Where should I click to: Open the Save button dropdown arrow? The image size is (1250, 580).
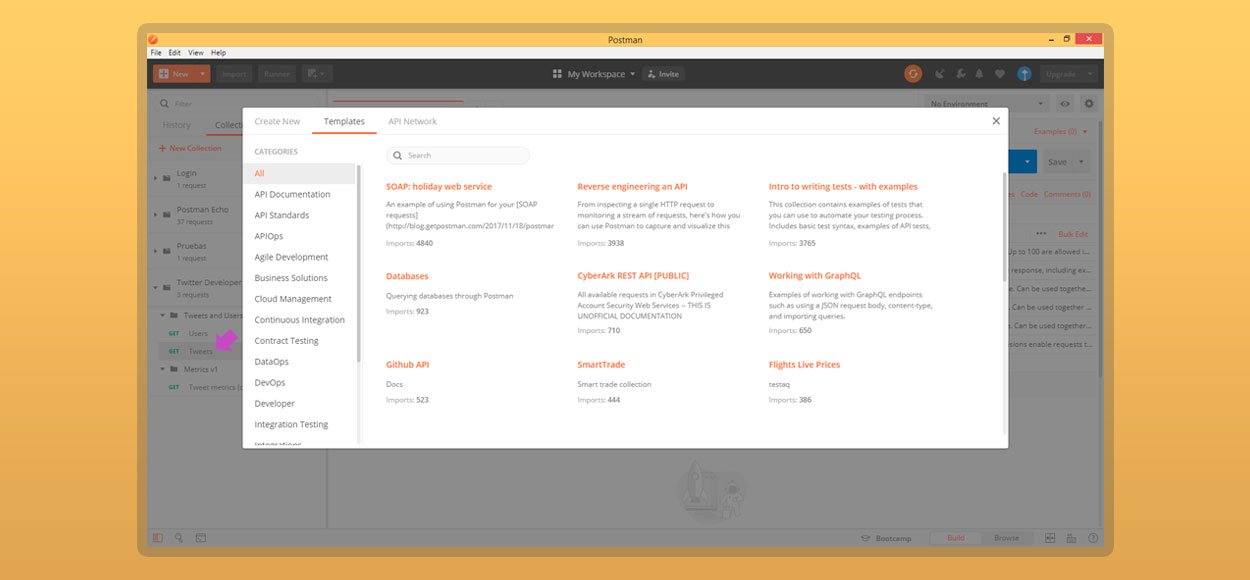(1083, 162)
